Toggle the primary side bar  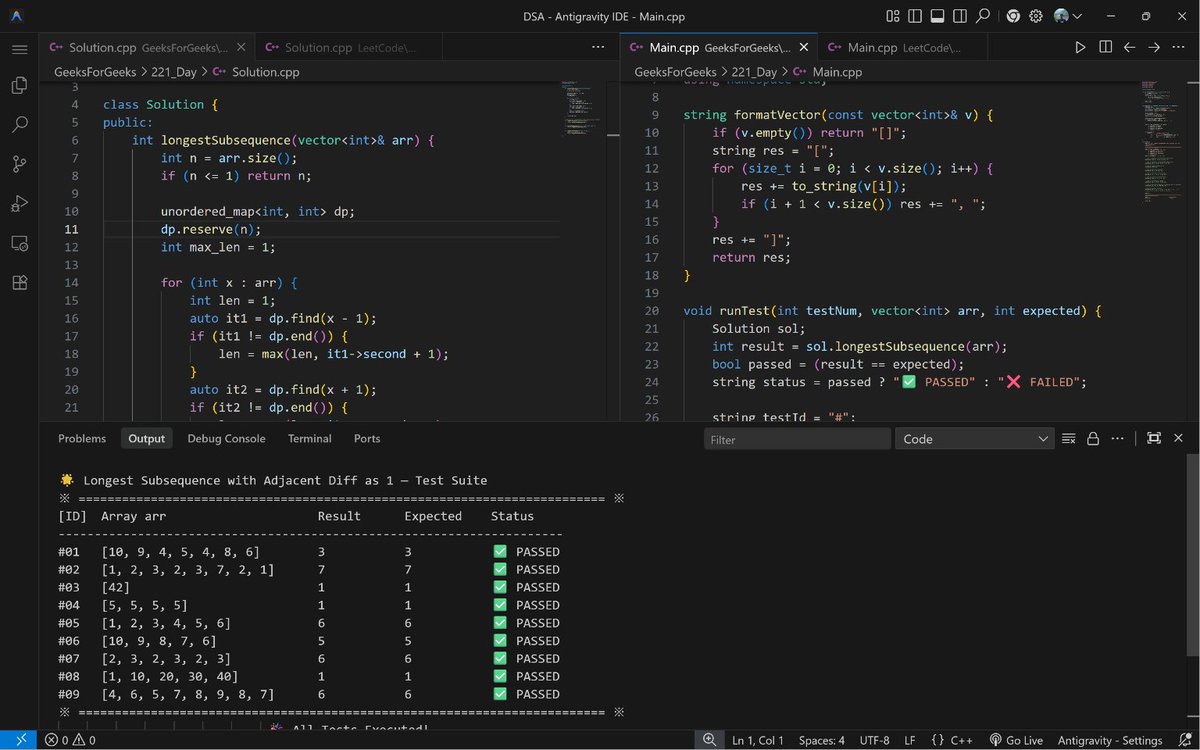(x=915, y=16)
